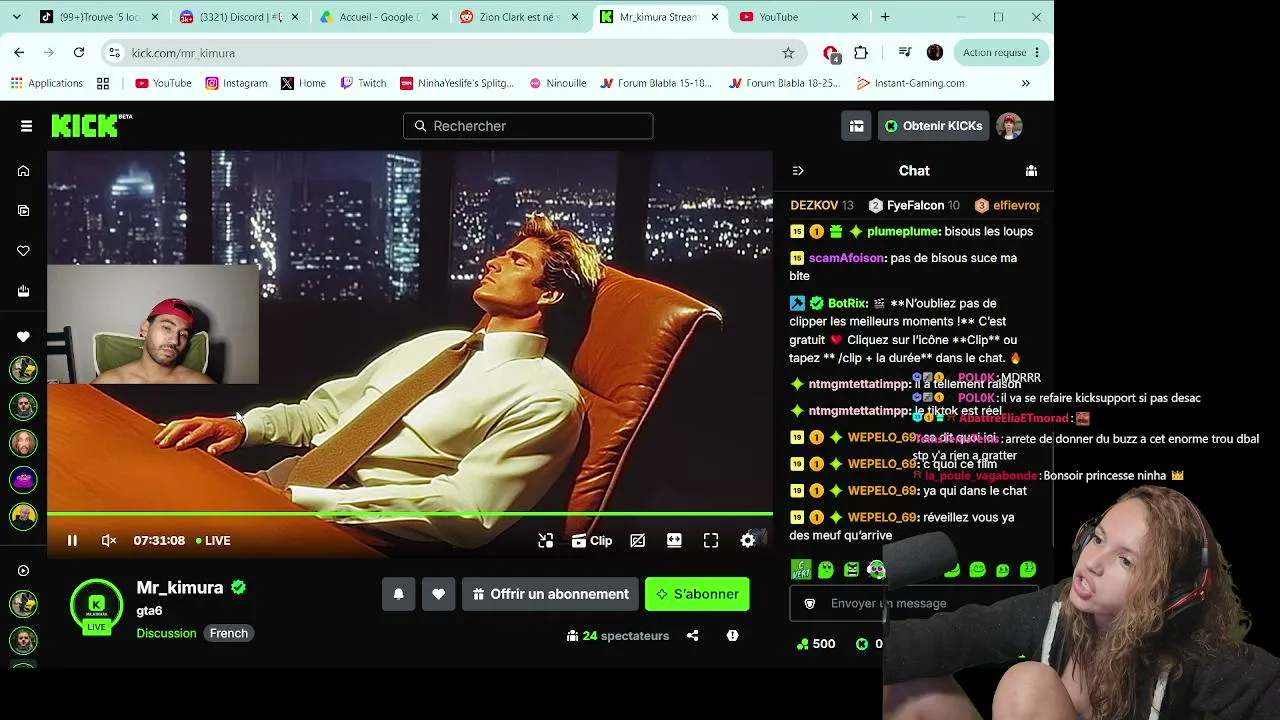Click in the Rechercher search field

coord(528,126)
